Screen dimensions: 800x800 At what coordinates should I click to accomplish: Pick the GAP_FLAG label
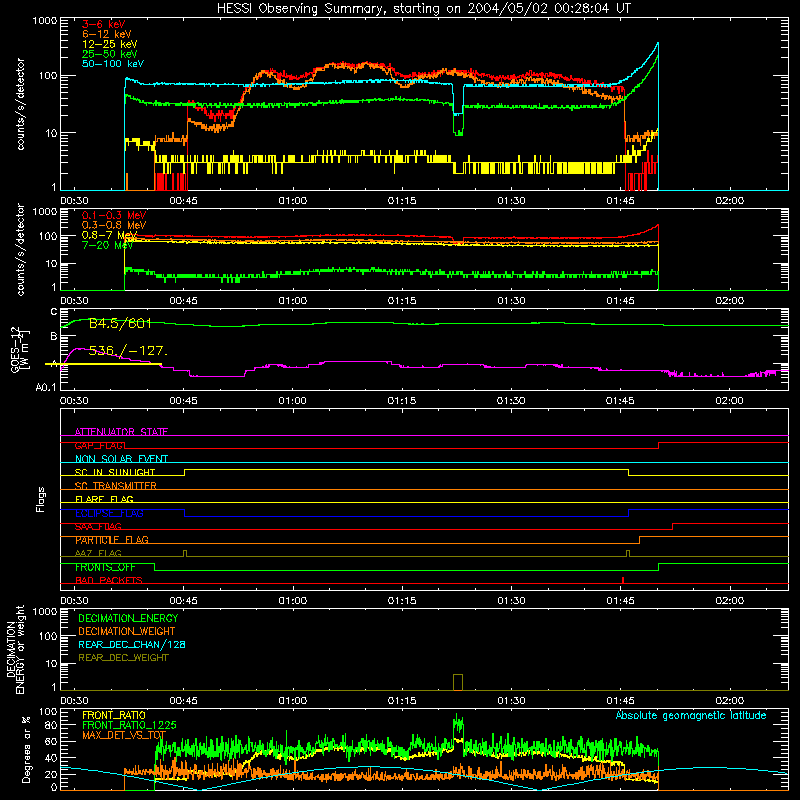[x=100, y=445]
